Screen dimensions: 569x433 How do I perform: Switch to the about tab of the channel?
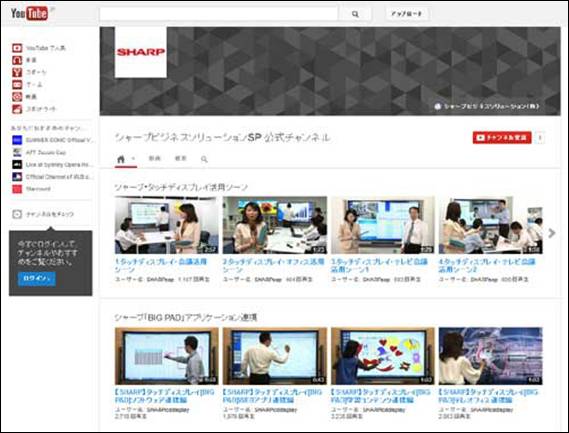pos(181,158)
